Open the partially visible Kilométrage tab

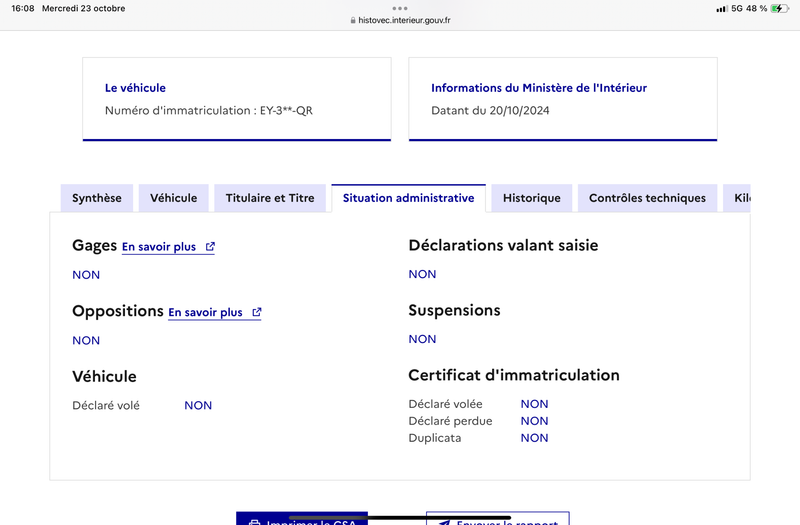pyautogui.click(x=737, y=198)
